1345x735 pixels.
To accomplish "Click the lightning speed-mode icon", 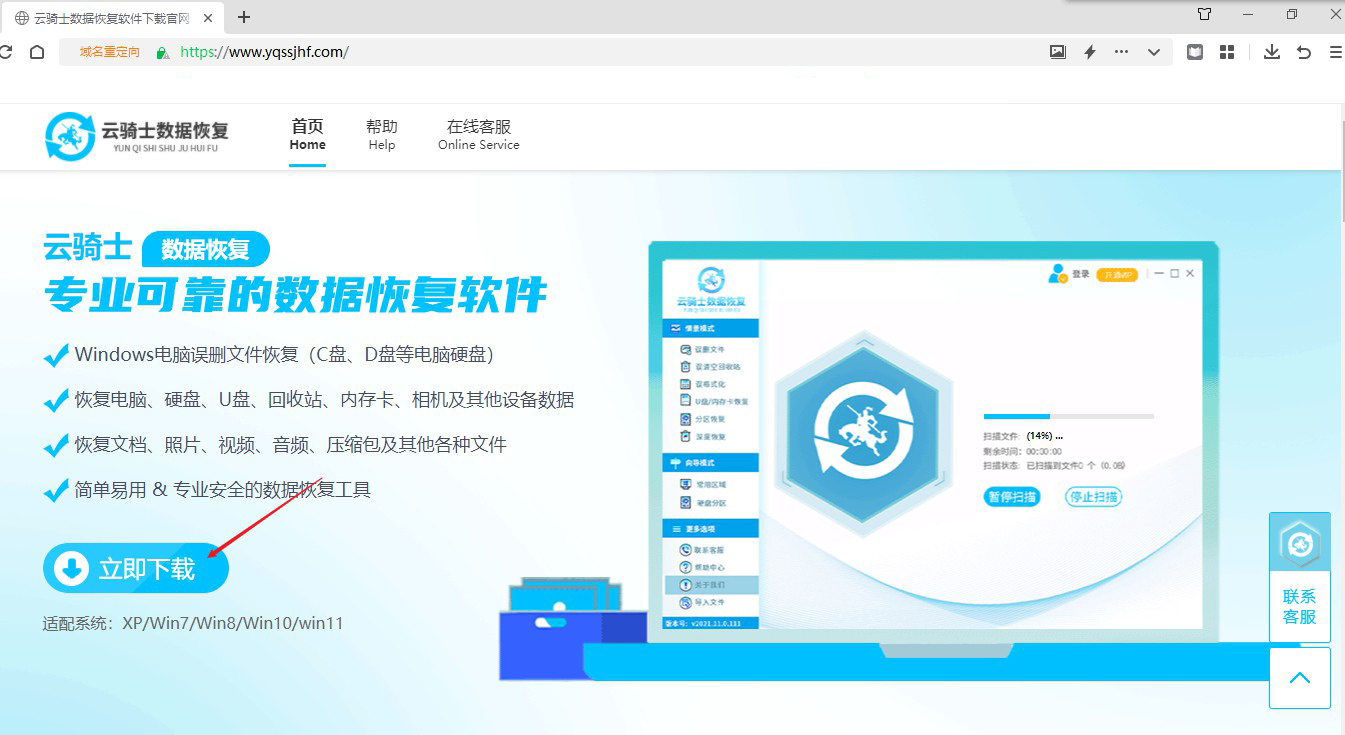I will (x=1090, y=52).
